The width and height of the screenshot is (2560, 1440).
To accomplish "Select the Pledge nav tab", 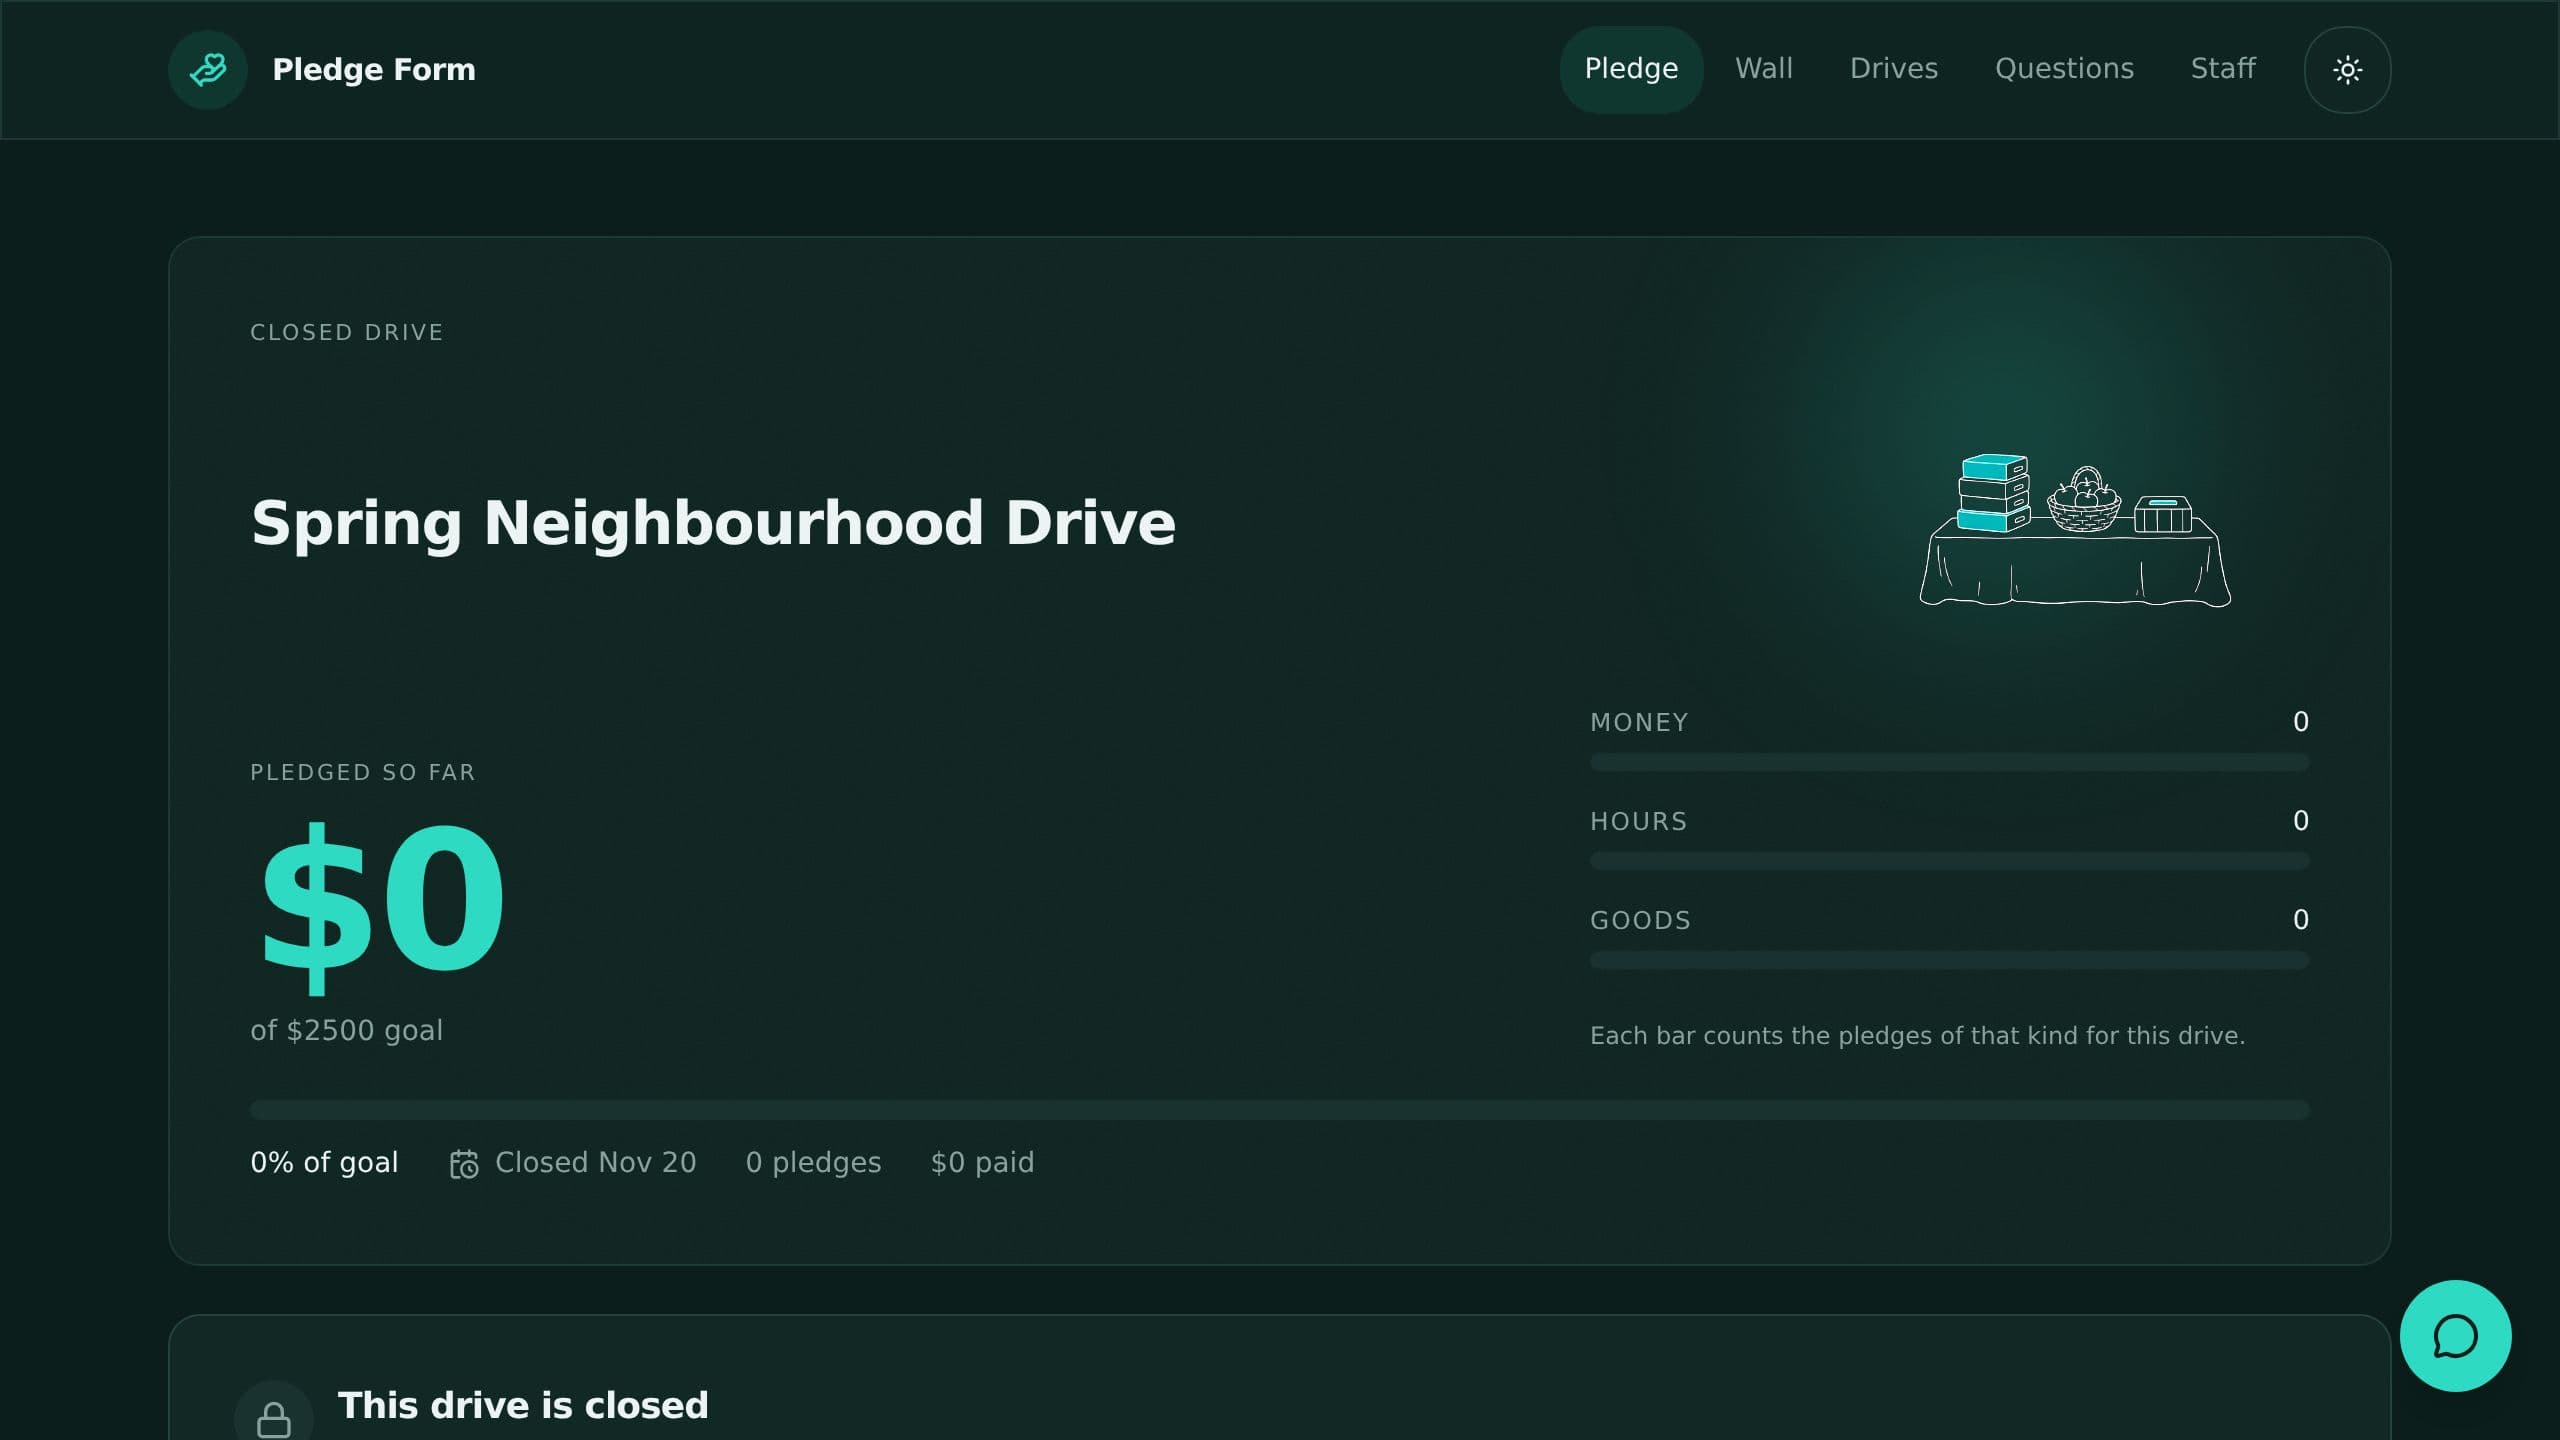I will tap(1631, 69).
